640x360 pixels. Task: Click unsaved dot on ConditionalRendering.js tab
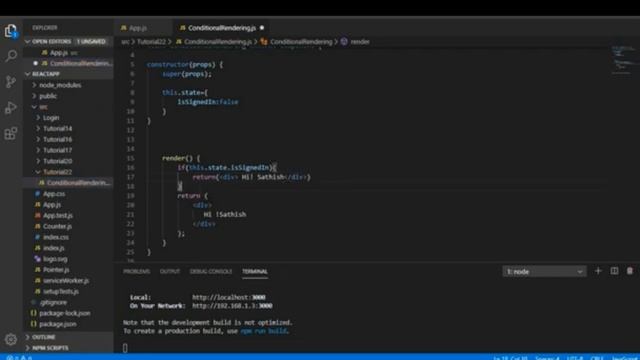262,28
